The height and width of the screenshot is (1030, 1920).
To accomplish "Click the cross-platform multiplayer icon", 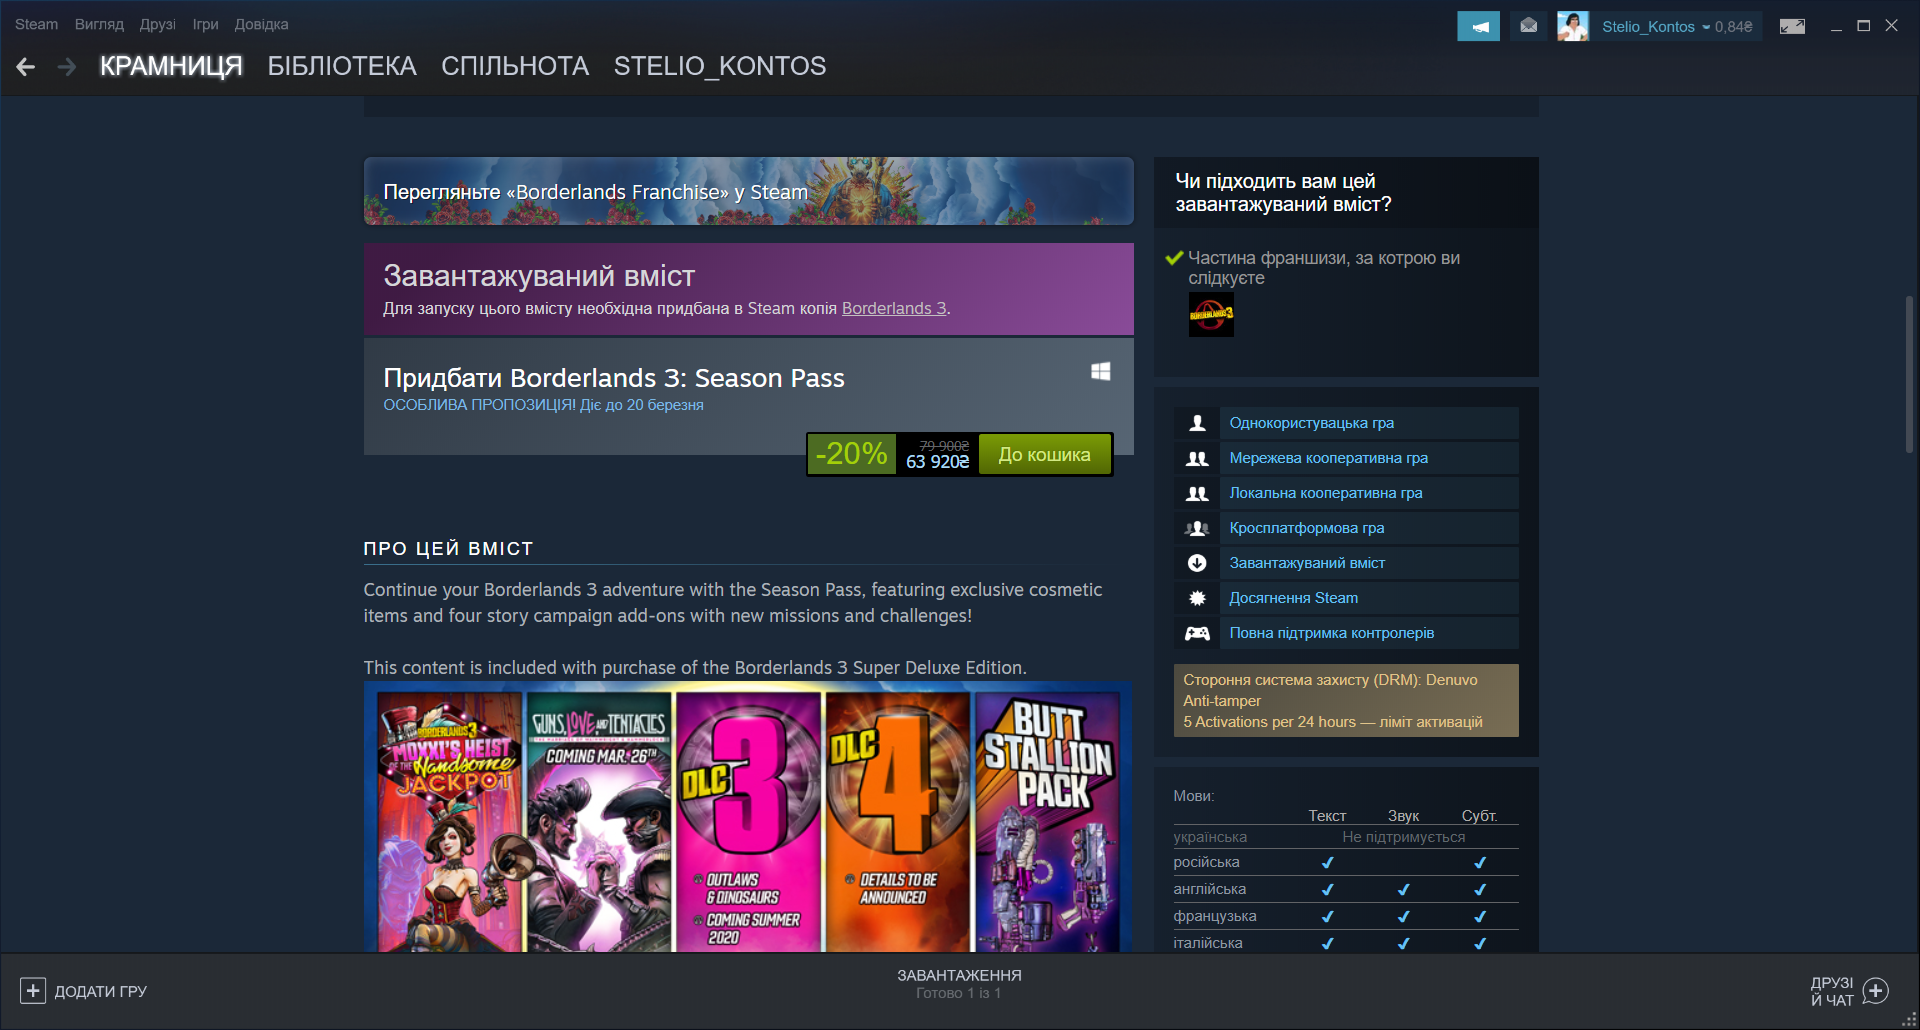I will (x=1197, y=528).
